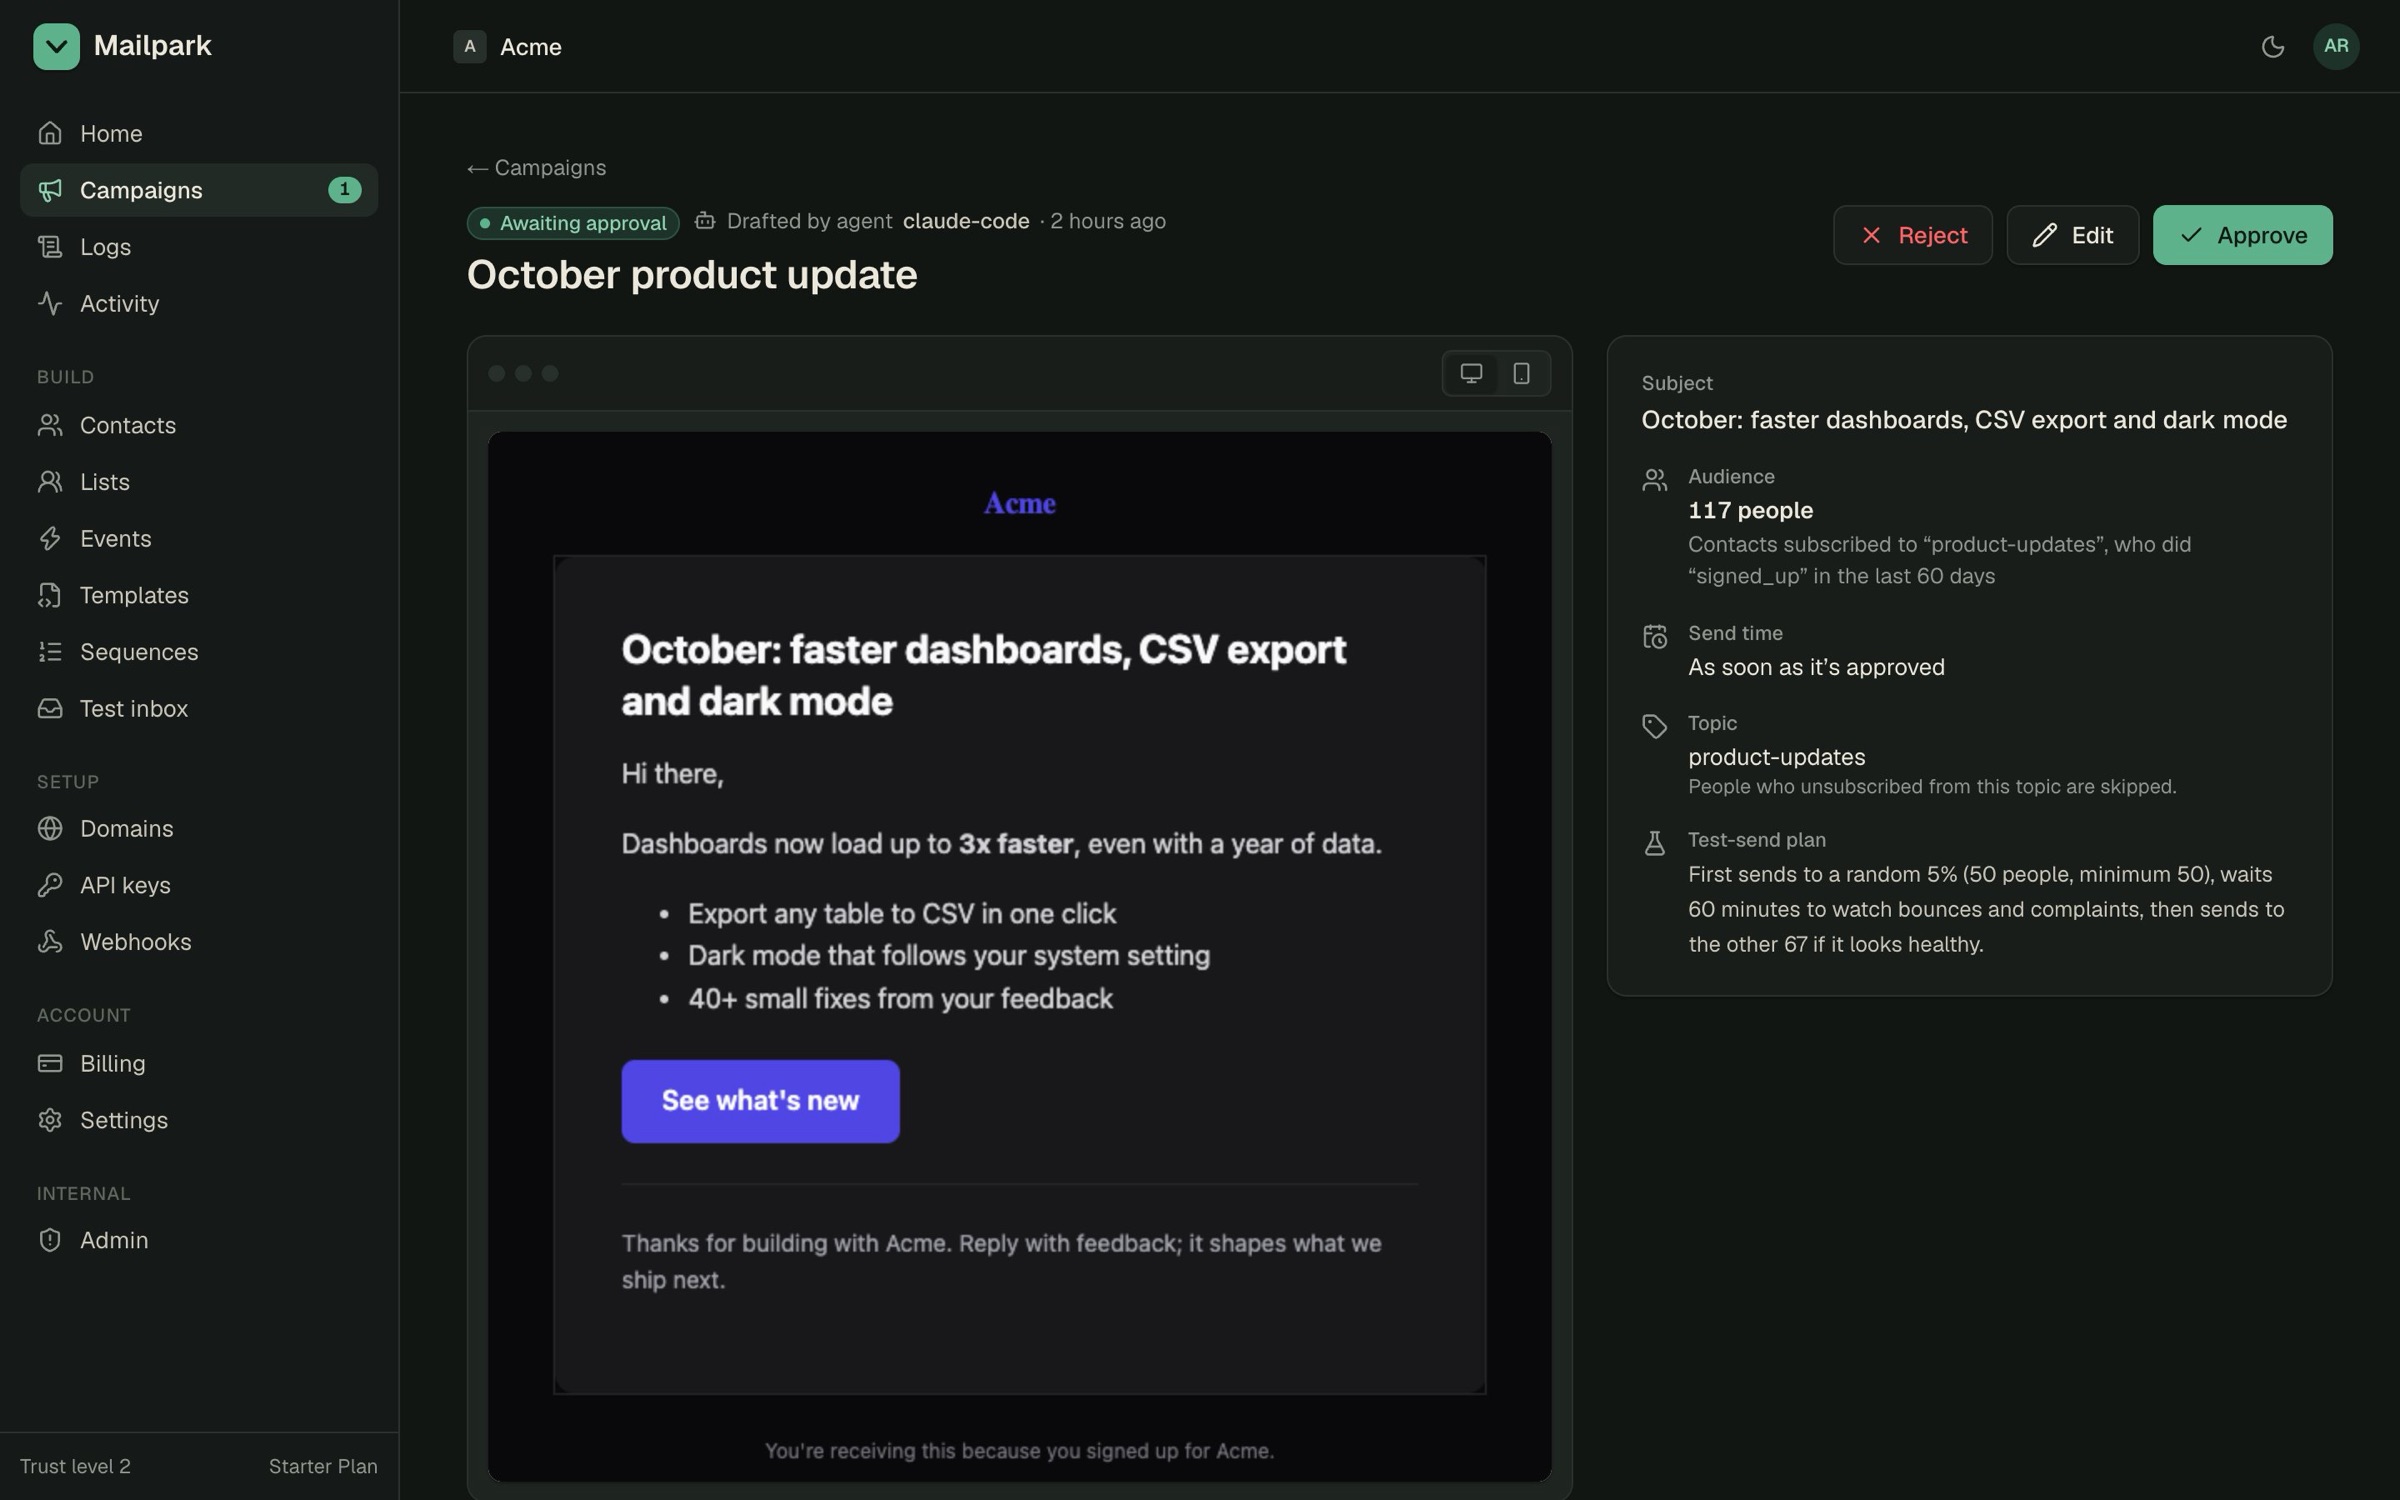Click the Acme logo in the email preview
This screenshot has width=2400, height=1500.
(1019, 503)
